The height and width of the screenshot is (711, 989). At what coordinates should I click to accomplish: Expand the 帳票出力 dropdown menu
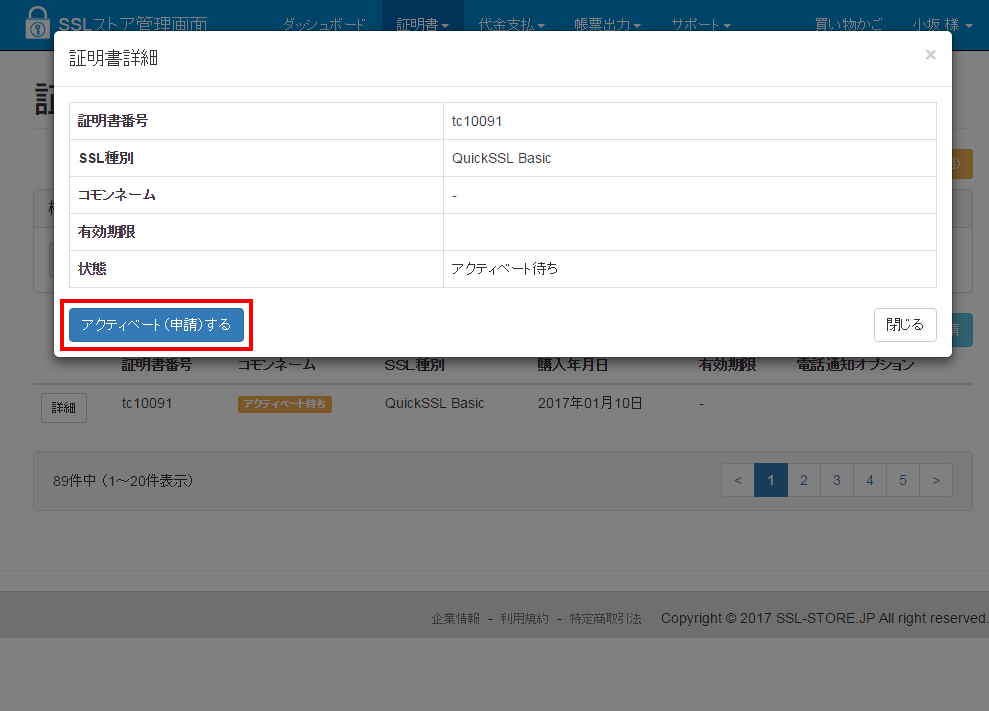pos(607,25)
